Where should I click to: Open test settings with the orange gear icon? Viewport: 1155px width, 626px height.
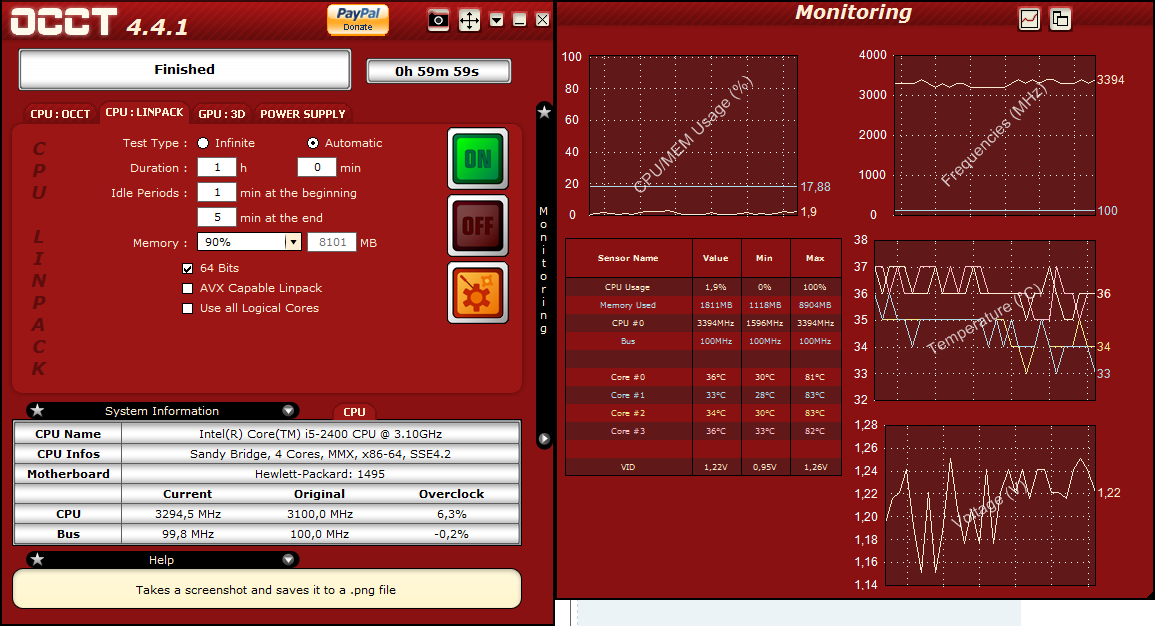tap(478, 292)
